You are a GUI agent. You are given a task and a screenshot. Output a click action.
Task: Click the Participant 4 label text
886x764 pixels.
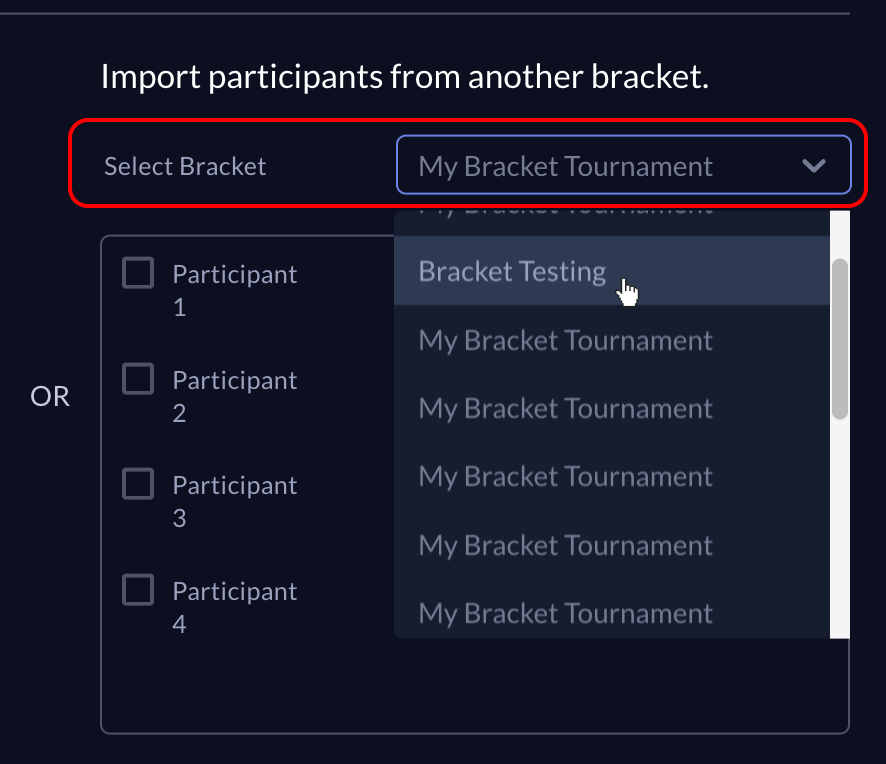[234, 607]
